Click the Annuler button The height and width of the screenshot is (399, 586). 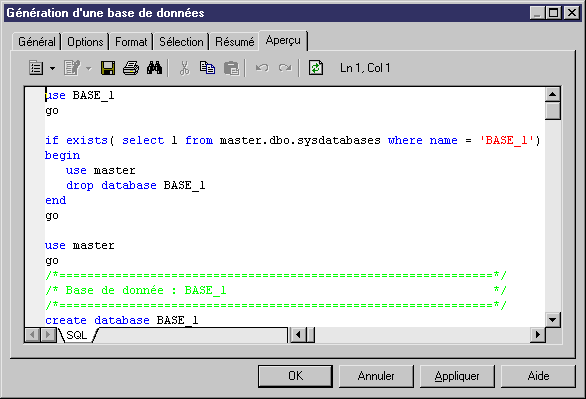pos(376,376)
